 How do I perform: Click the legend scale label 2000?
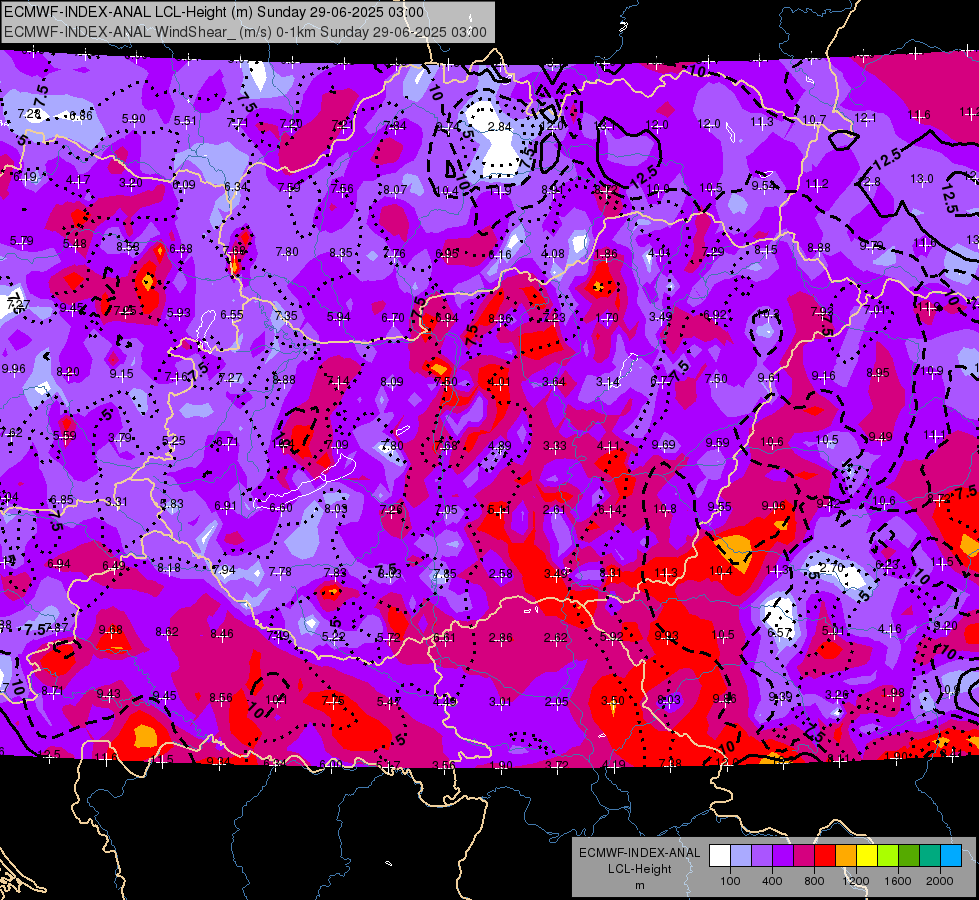click(940, 881)
